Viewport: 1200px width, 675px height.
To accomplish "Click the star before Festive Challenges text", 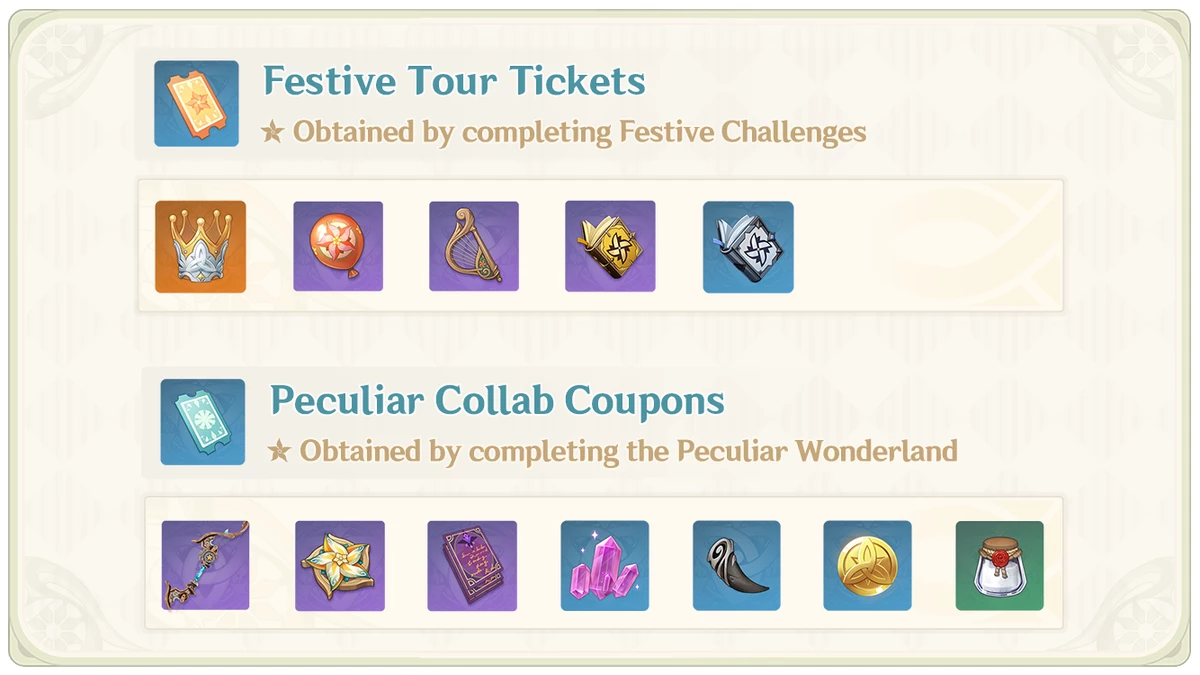I will (x=273, y=132).
